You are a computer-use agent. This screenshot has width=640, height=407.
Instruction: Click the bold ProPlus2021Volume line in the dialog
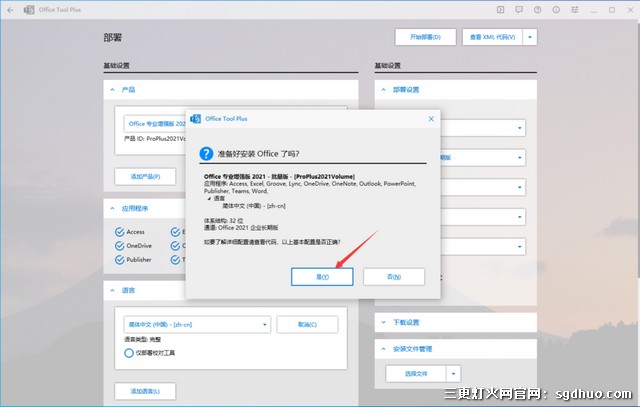click(279, 176)
